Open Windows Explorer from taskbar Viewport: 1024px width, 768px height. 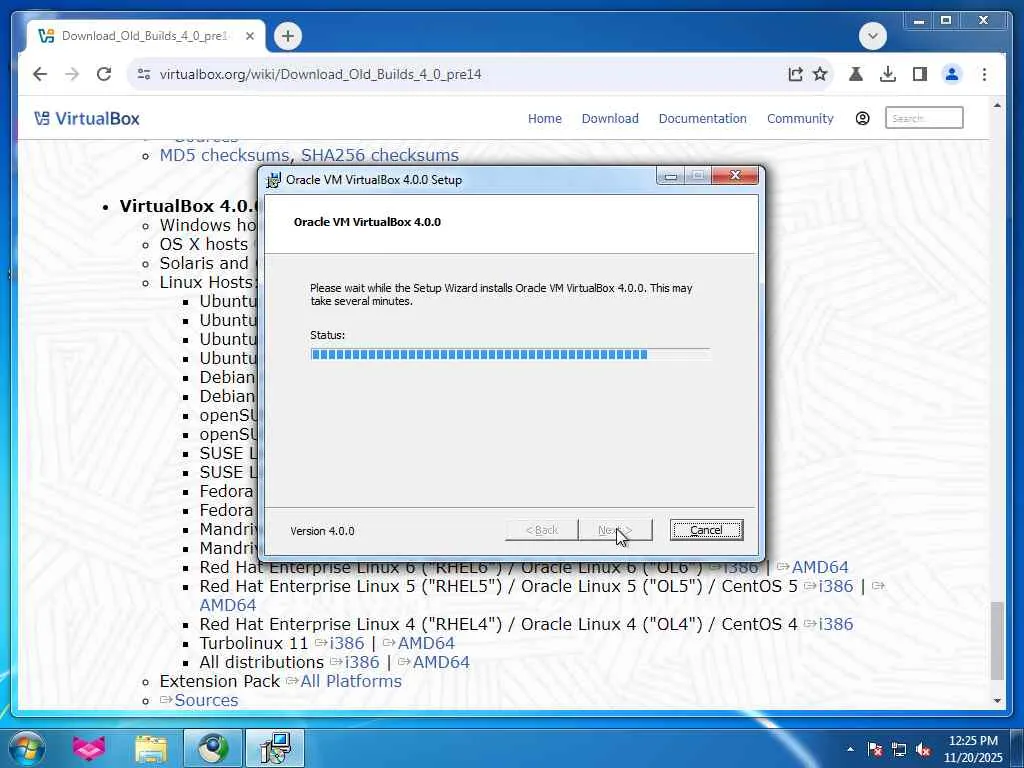pyautogui.click(x=151, y=749)
